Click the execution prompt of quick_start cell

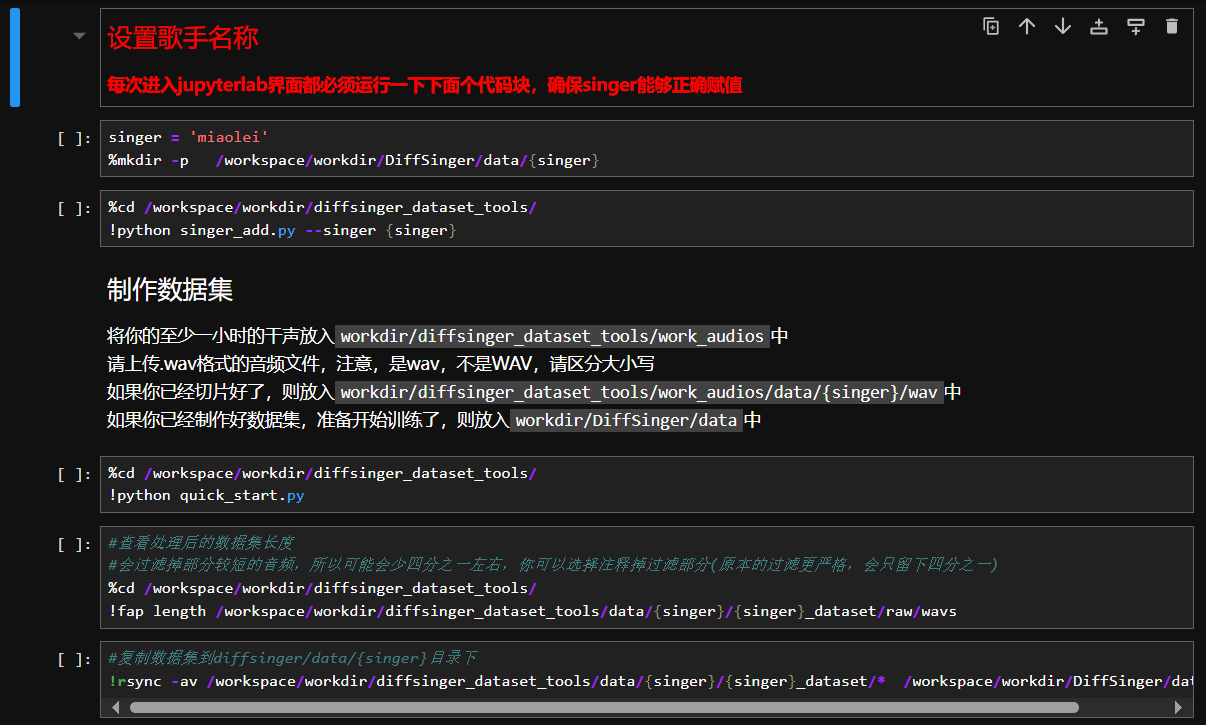click(x=75, y=474)
